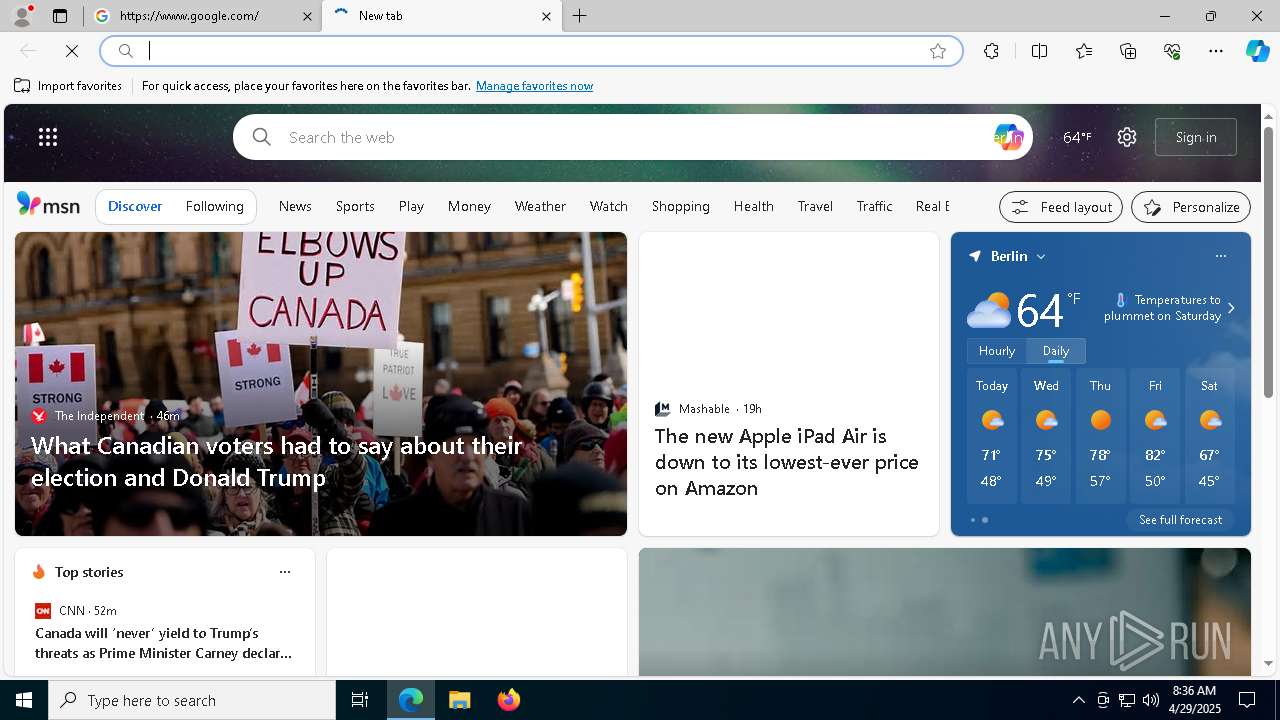This screenshot has height=720, width=1280.
Task: Open Task View on the taskbar
Action: 360,700
